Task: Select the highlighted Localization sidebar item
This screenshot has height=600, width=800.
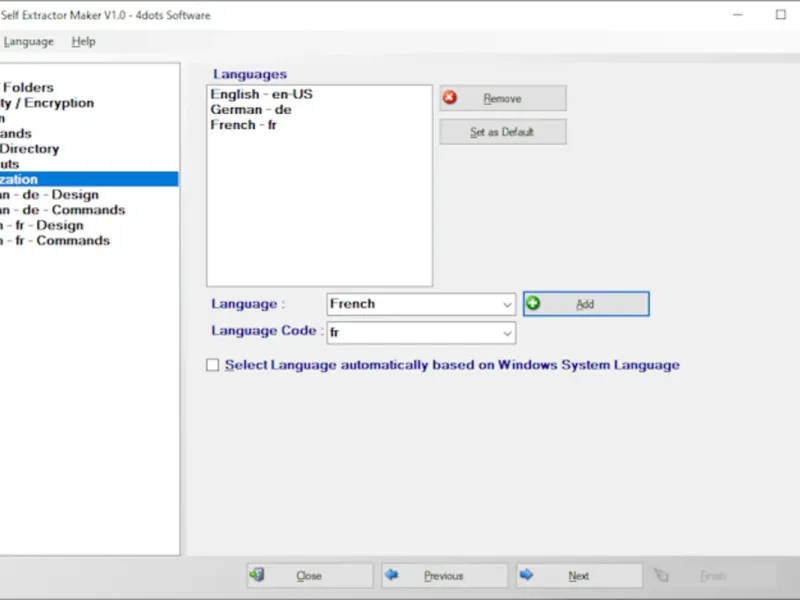Action: coord(89,179)
